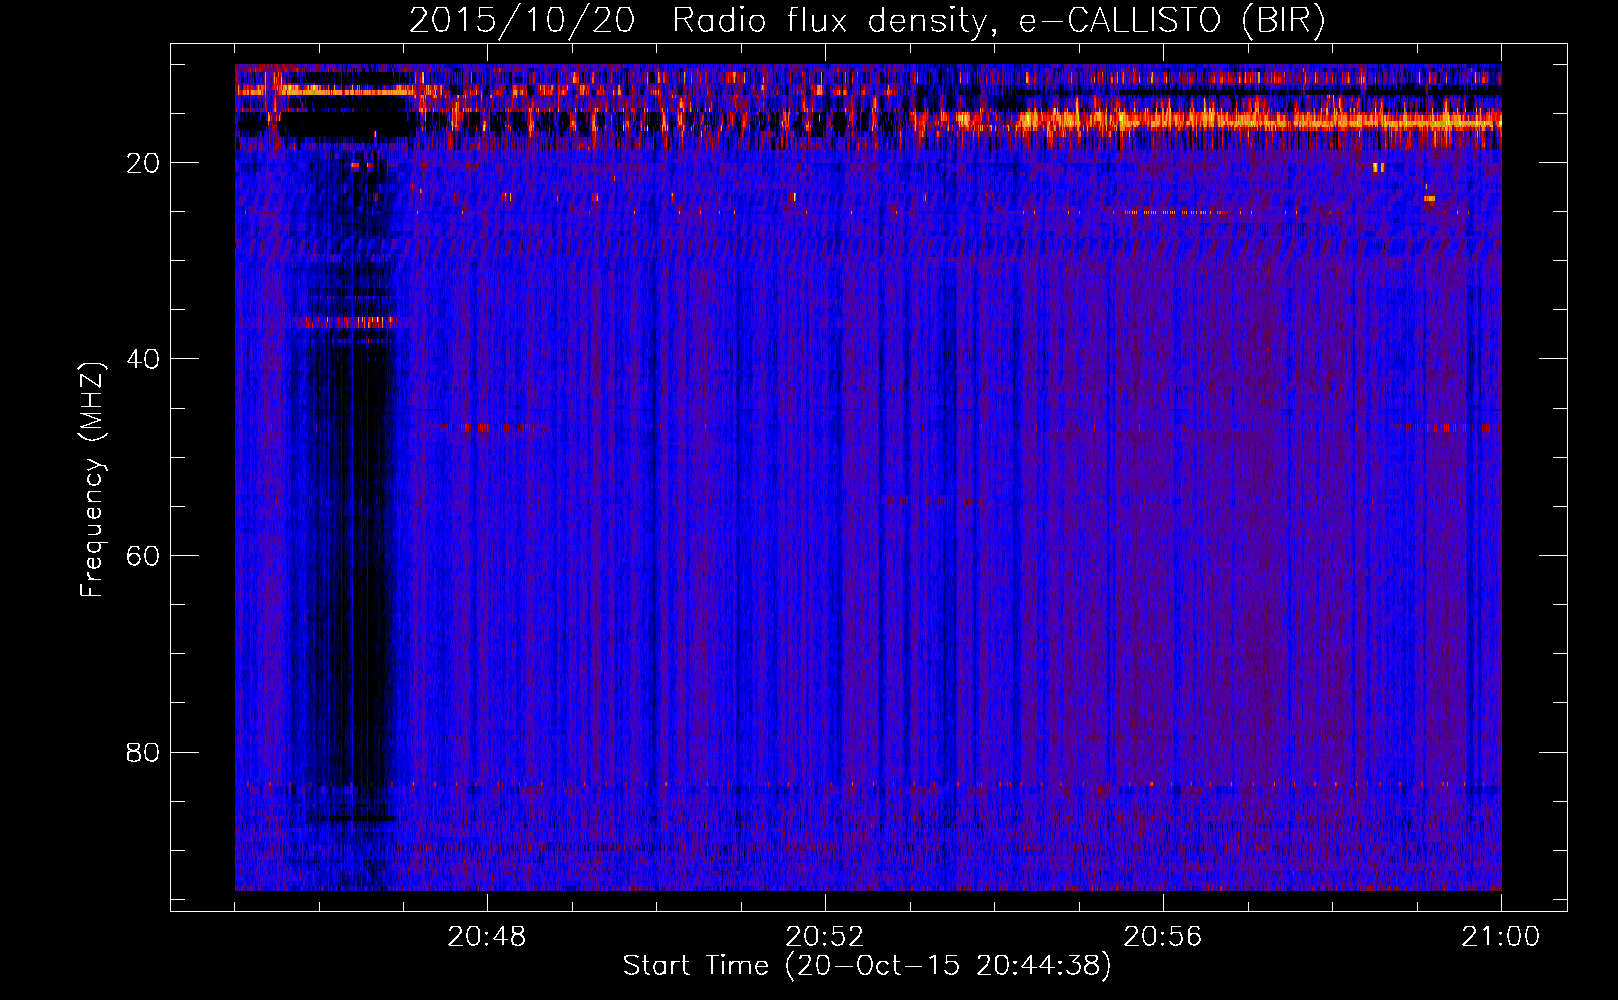This screenshot has height=1000, width=1618.
Task: Click the 20:56 time tick label
Action: click(x=1163, y=937)
